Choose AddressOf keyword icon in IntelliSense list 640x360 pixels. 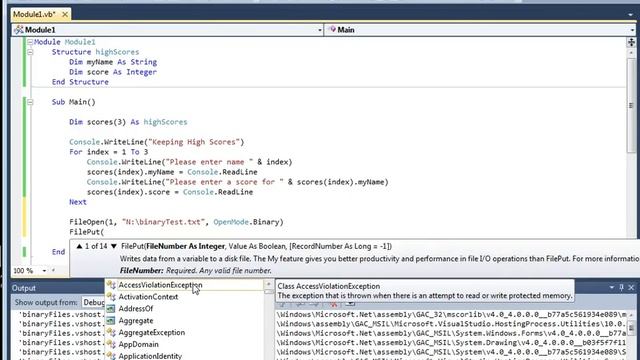click(x=111, y=309)
